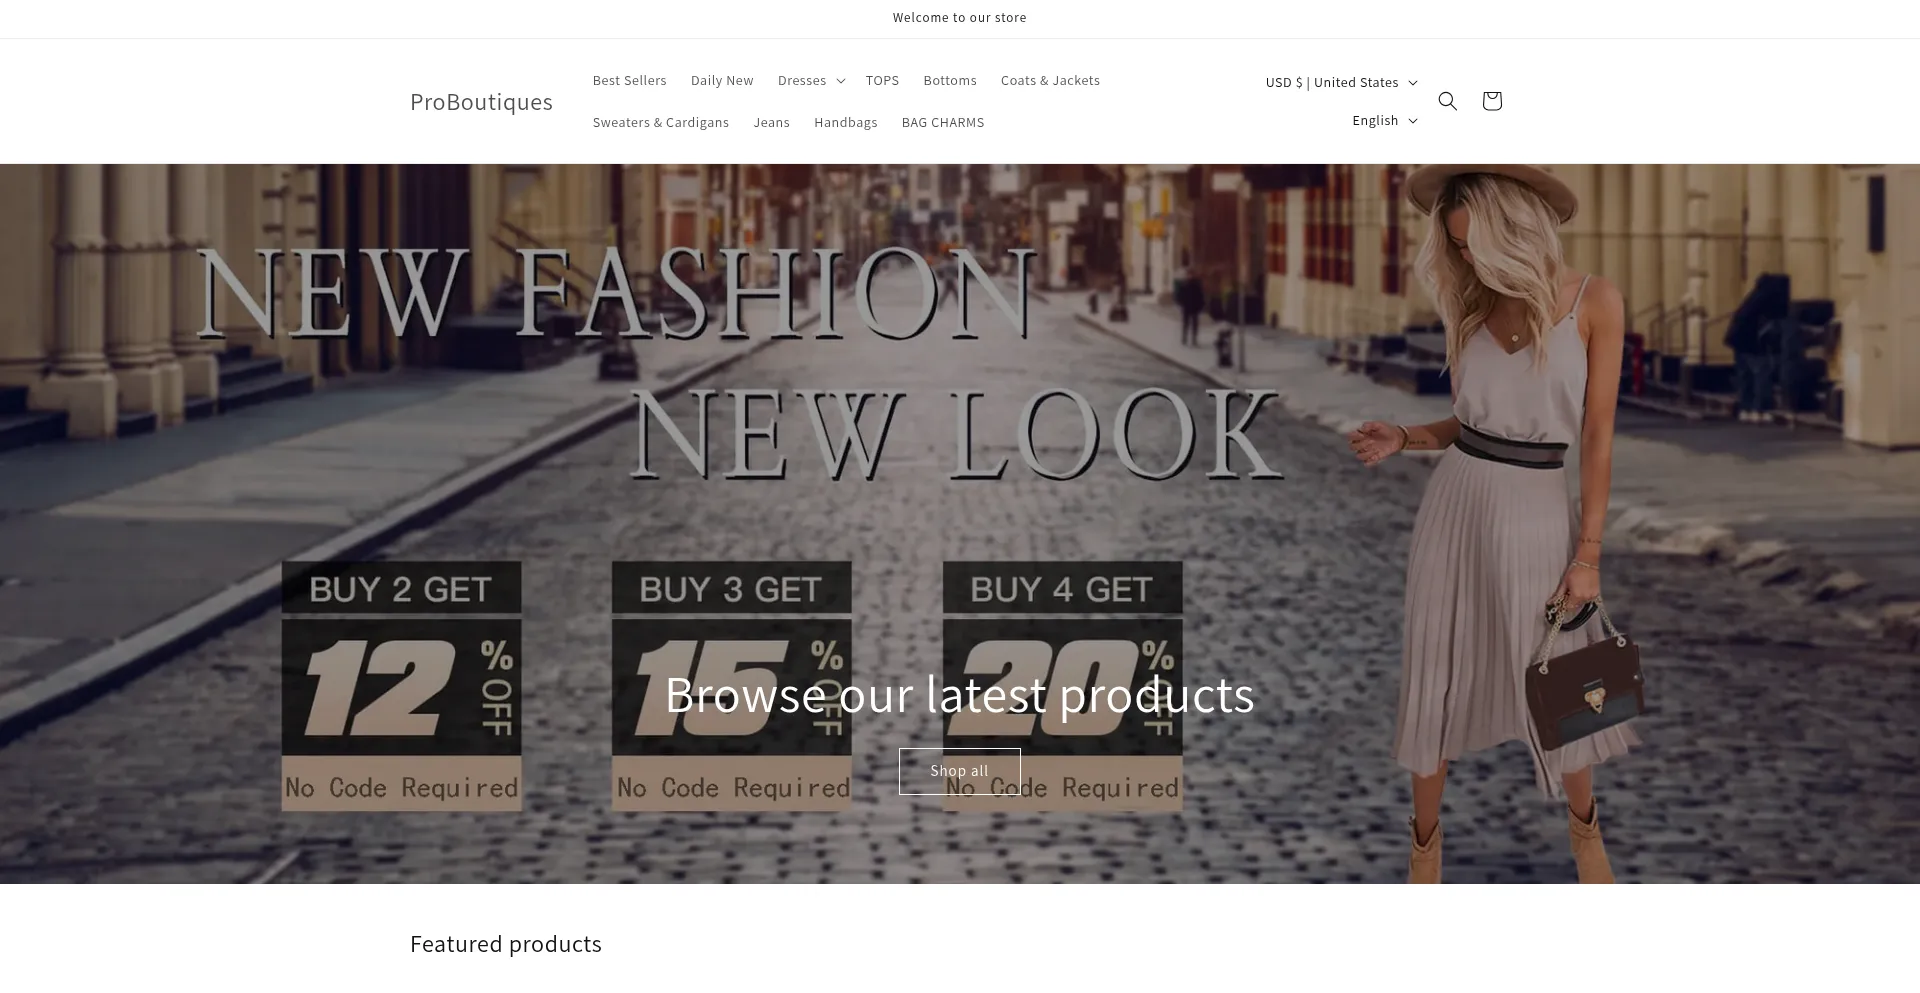Open the Jeans category link
The height and width of the screenshot is (993, 1920).
click(771, 123)
